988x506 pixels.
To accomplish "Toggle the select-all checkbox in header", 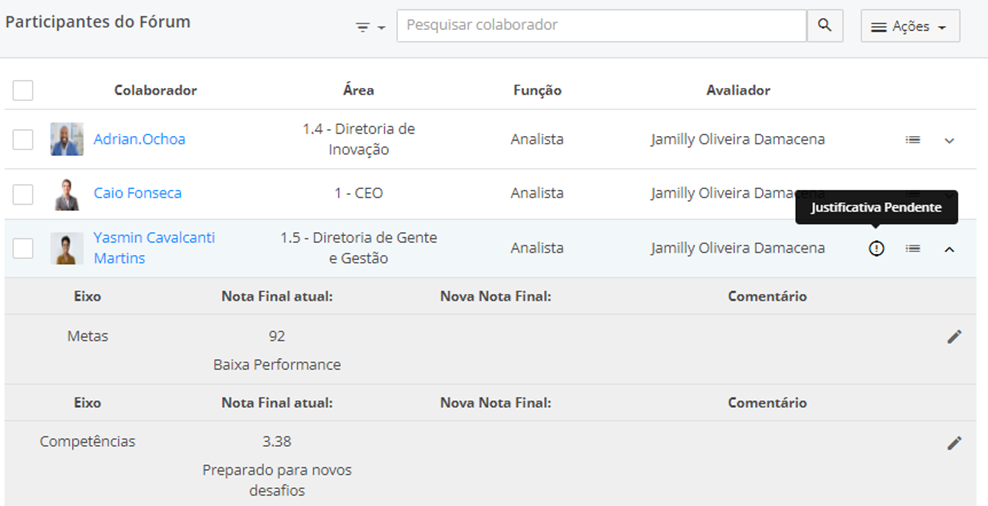I will (x=23, y=90).
